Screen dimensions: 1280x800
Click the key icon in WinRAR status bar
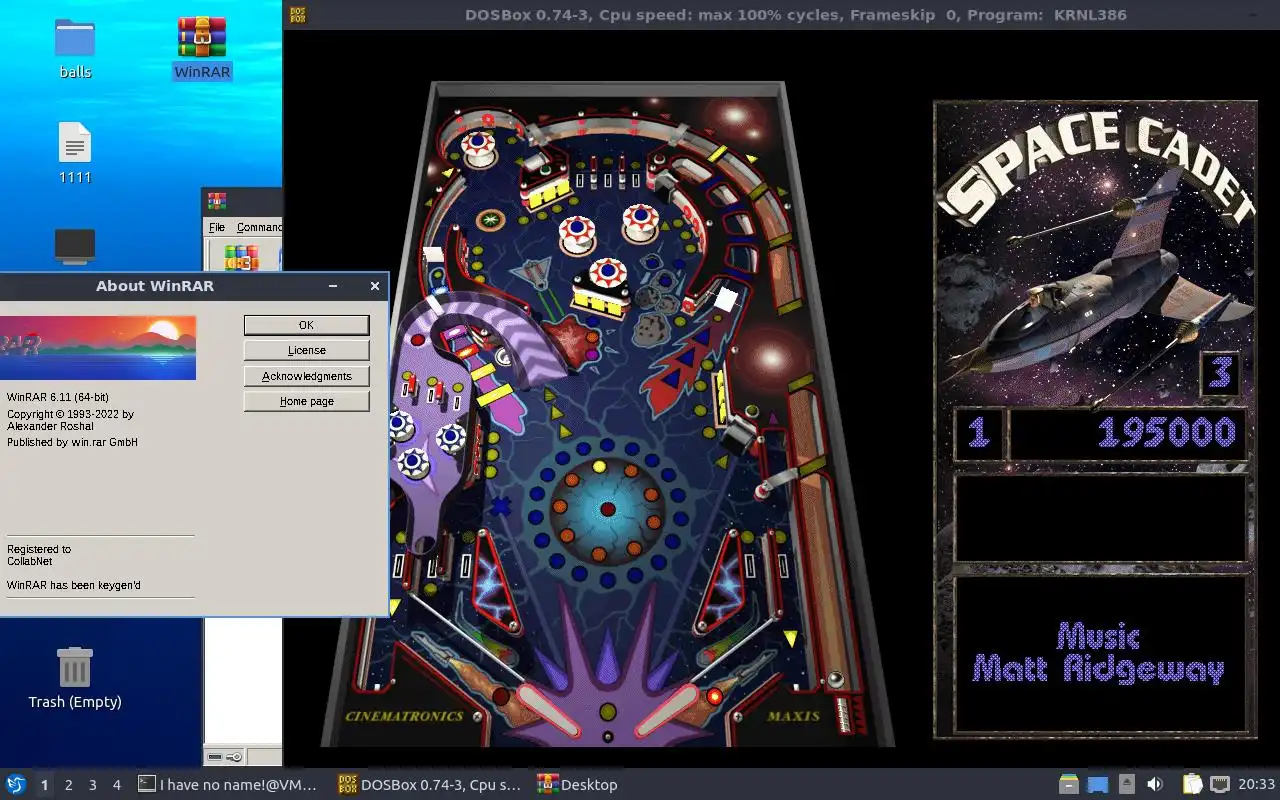[232, 757]
